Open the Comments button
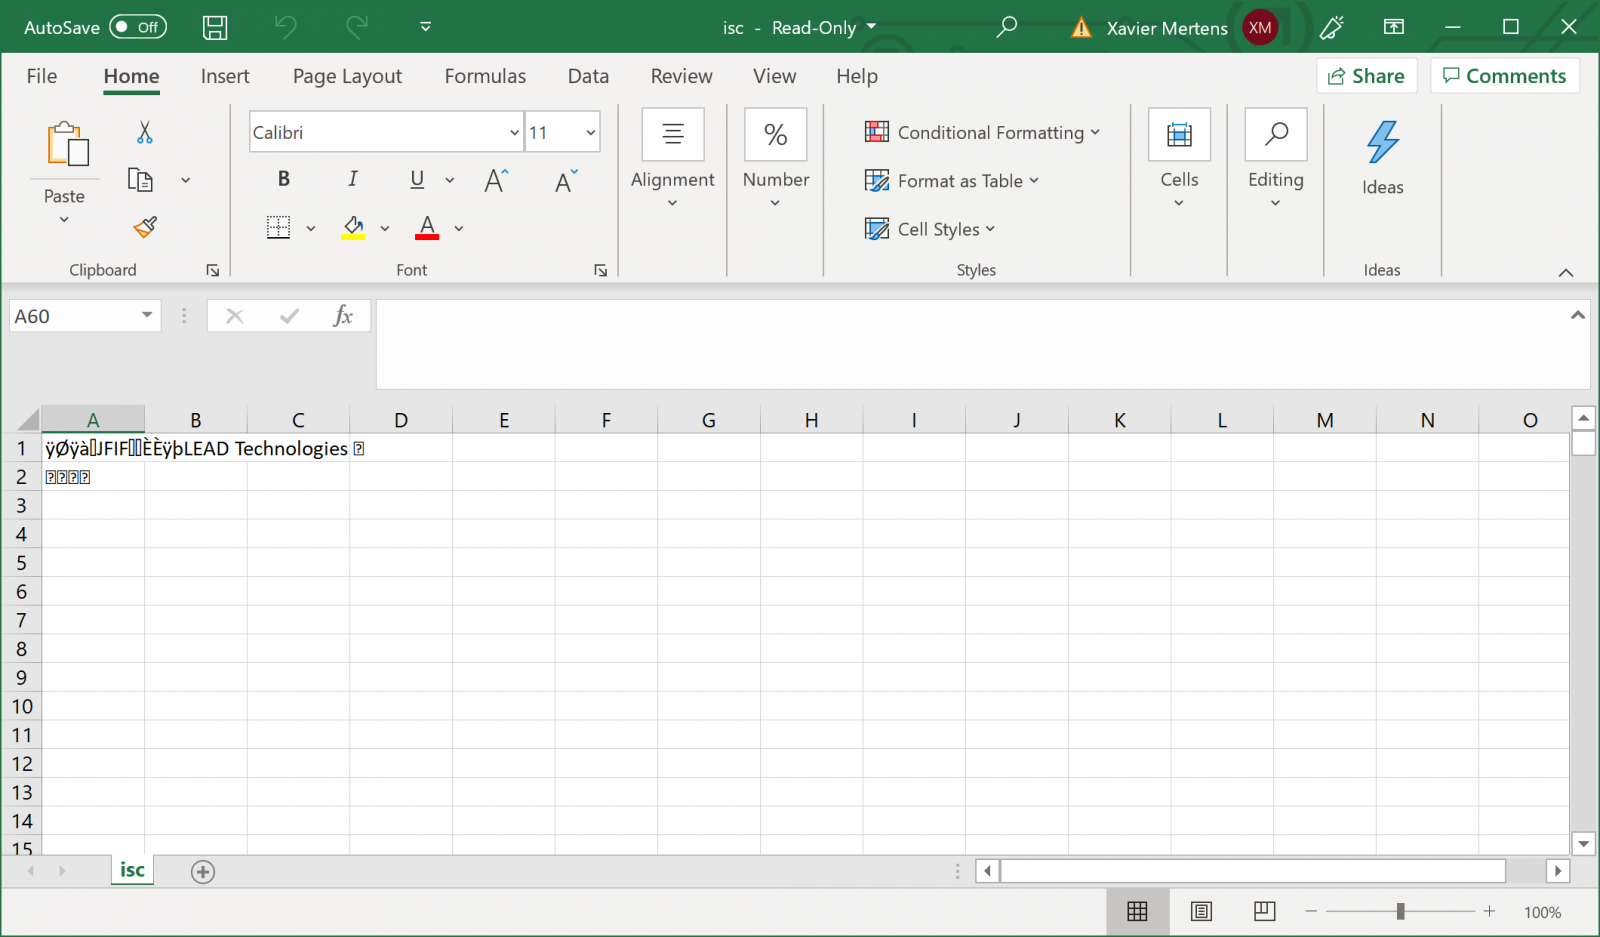Image resolution: width=1600 pixels, height=937 pixels. point(1504,76)
